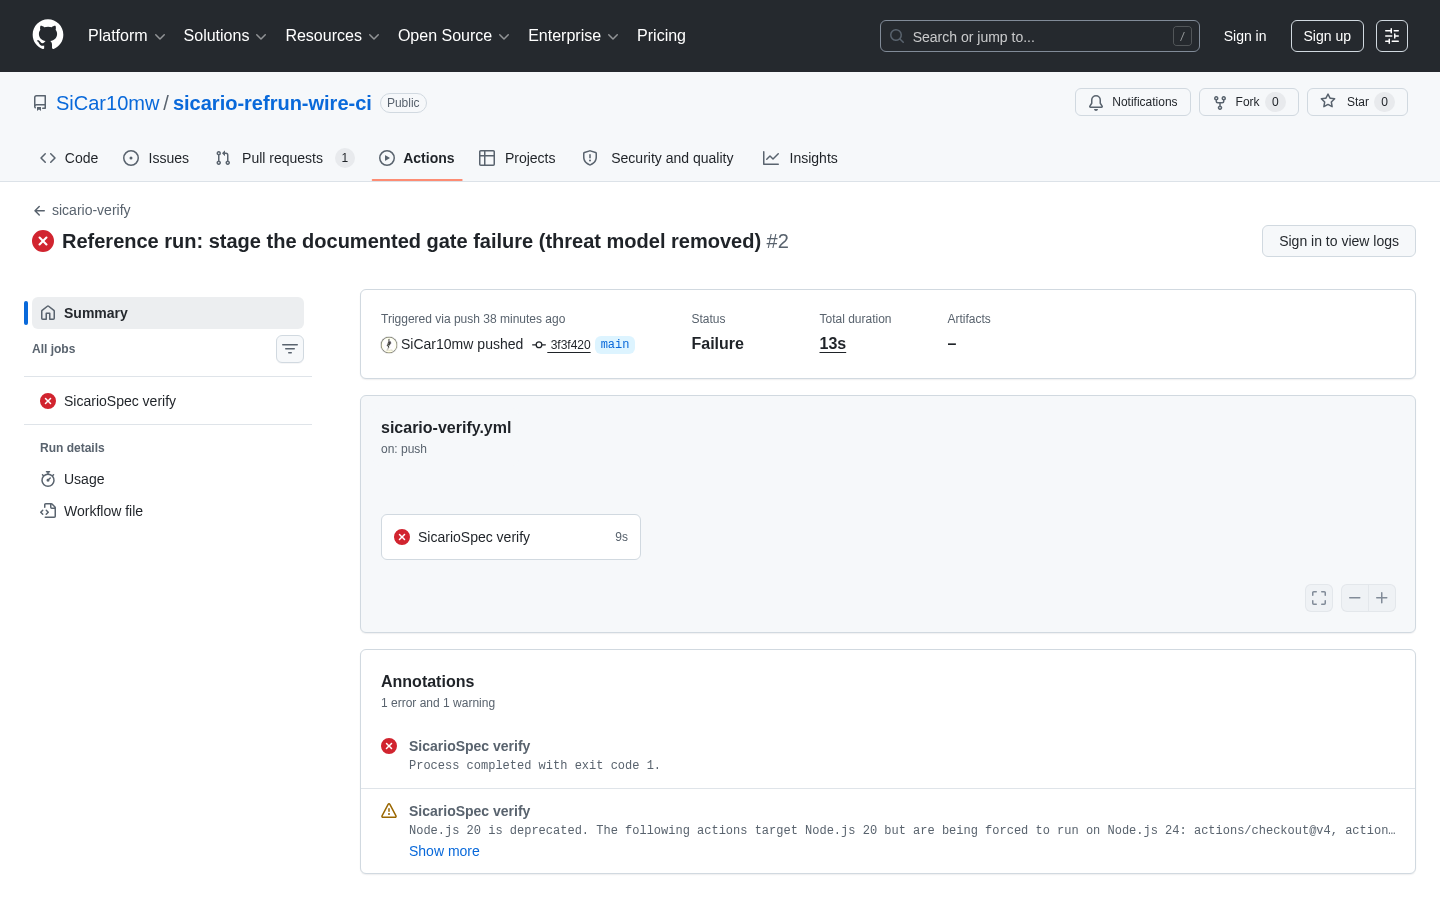
Task: Click the sicario-verify.yml heading
Action: (x=446, y=427)
